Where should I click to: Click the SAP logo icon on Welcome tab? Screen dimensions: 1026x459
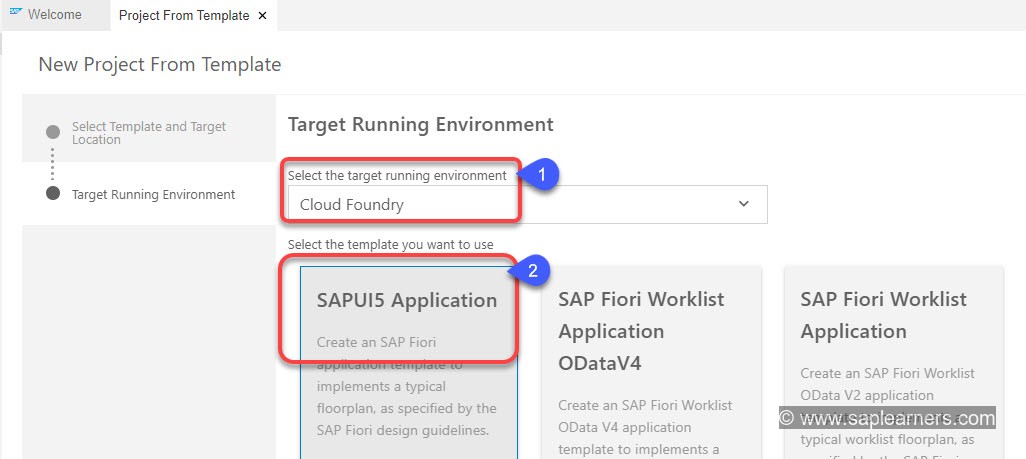point(16,13)
